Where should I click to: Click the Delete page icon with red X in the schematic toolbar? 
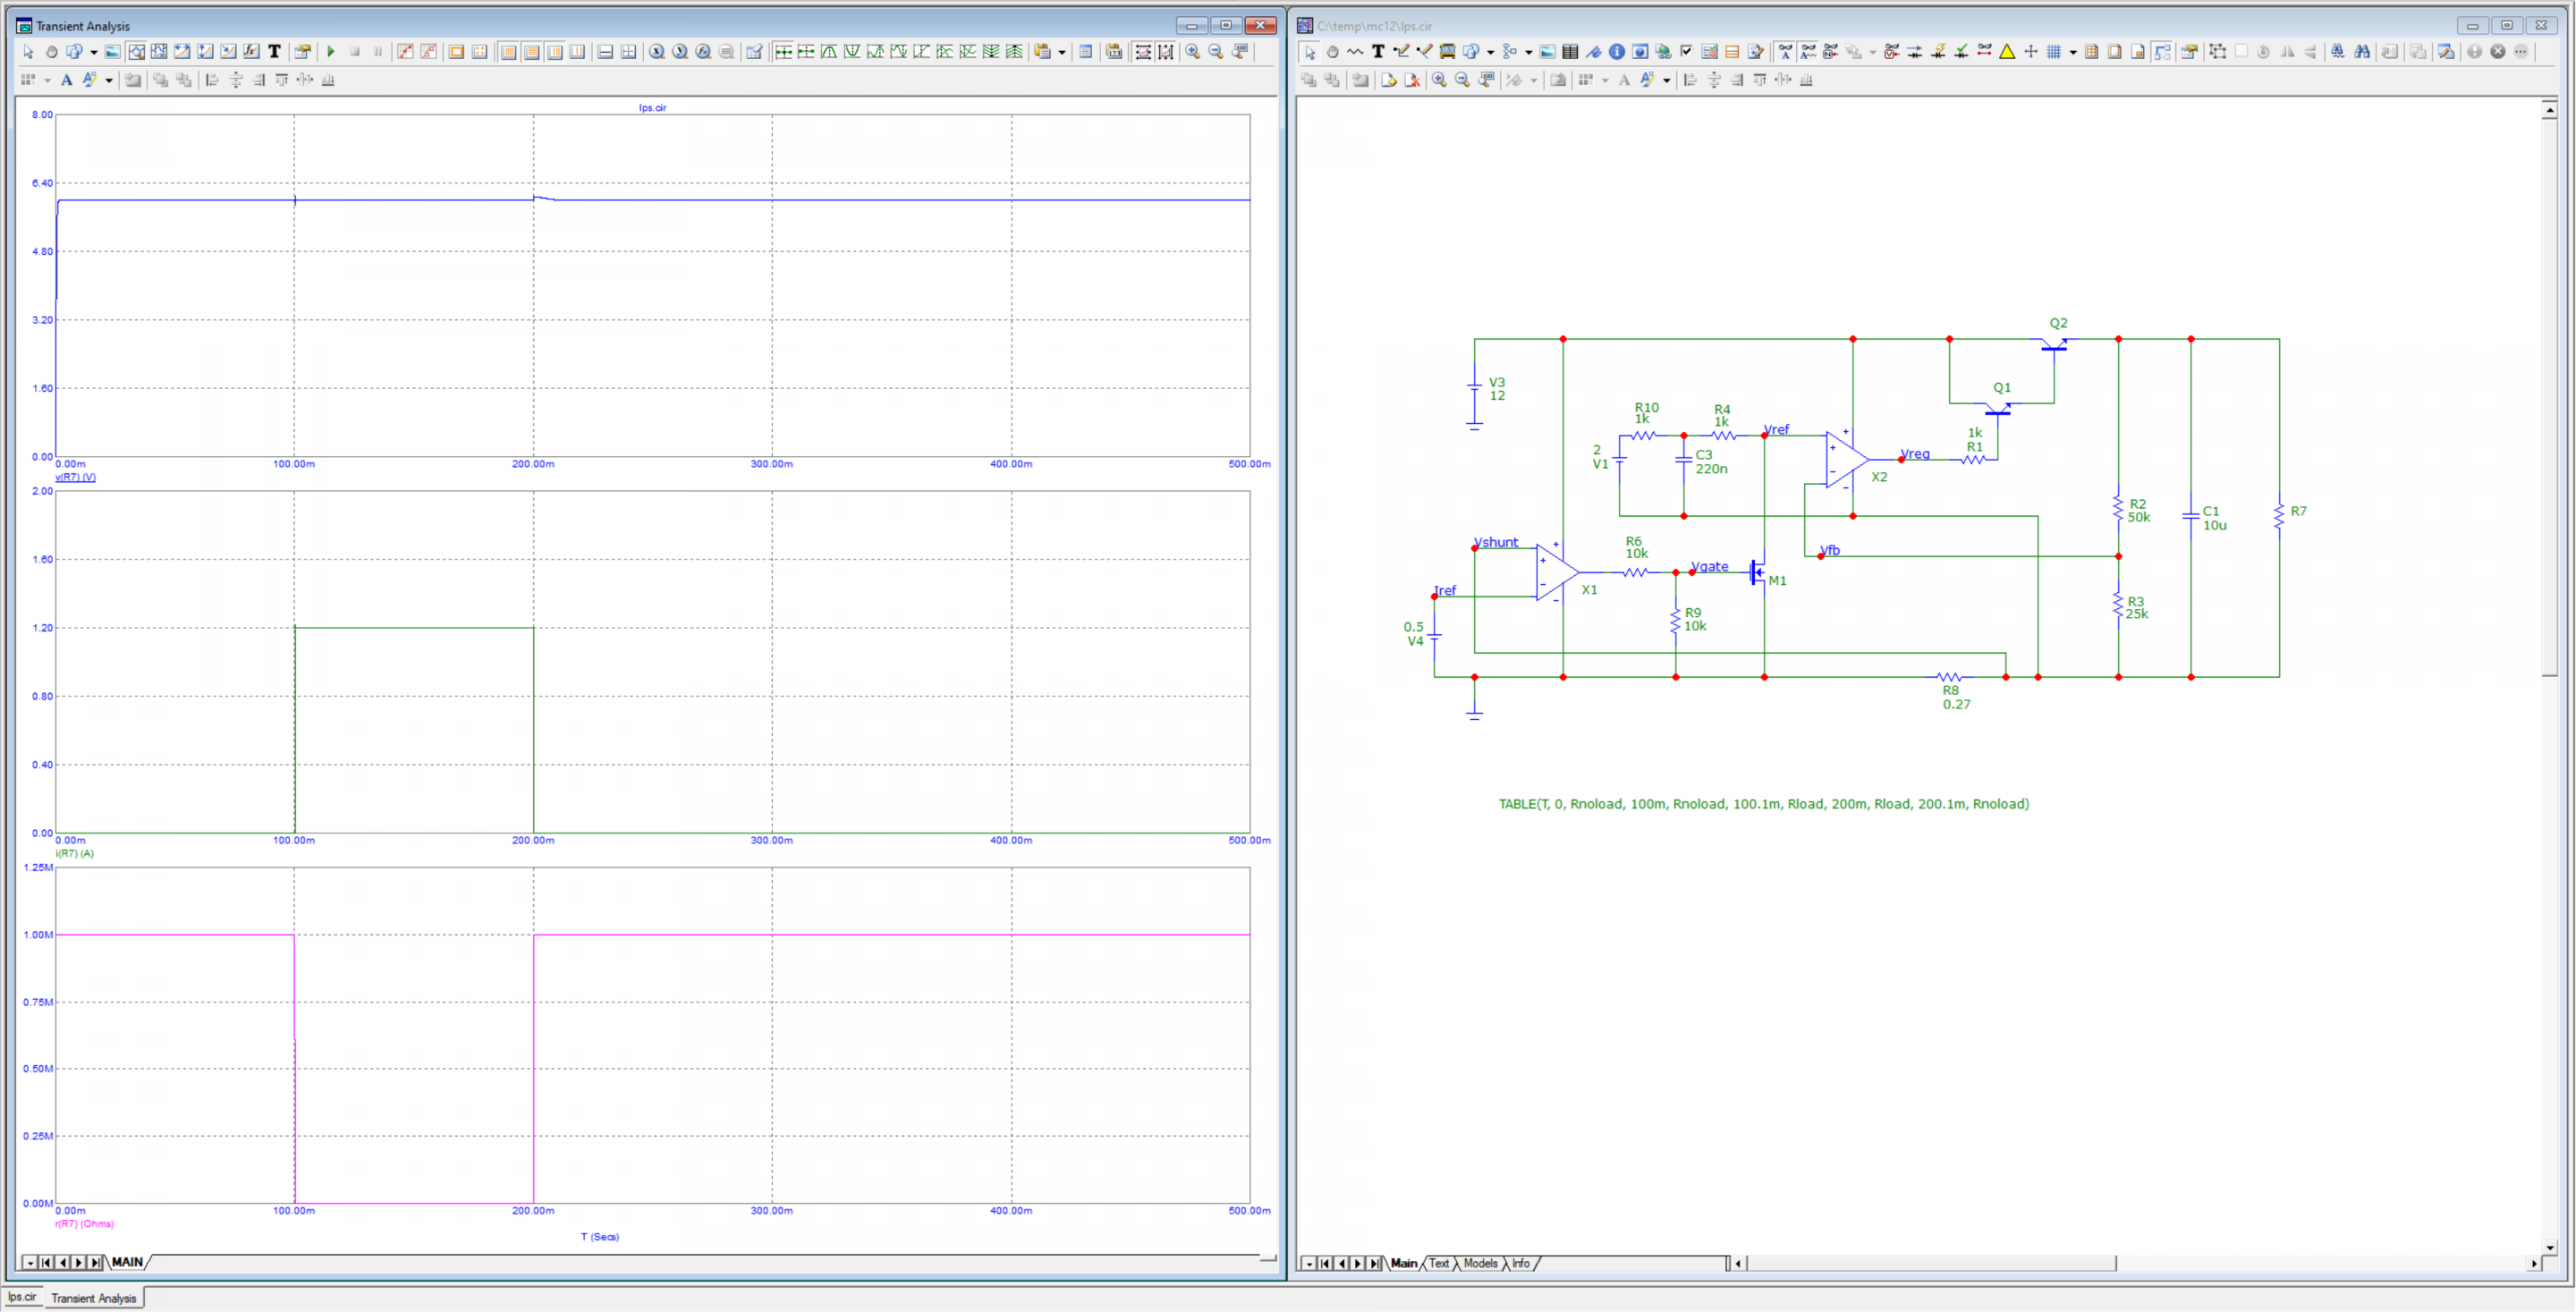coord(1412,79)
